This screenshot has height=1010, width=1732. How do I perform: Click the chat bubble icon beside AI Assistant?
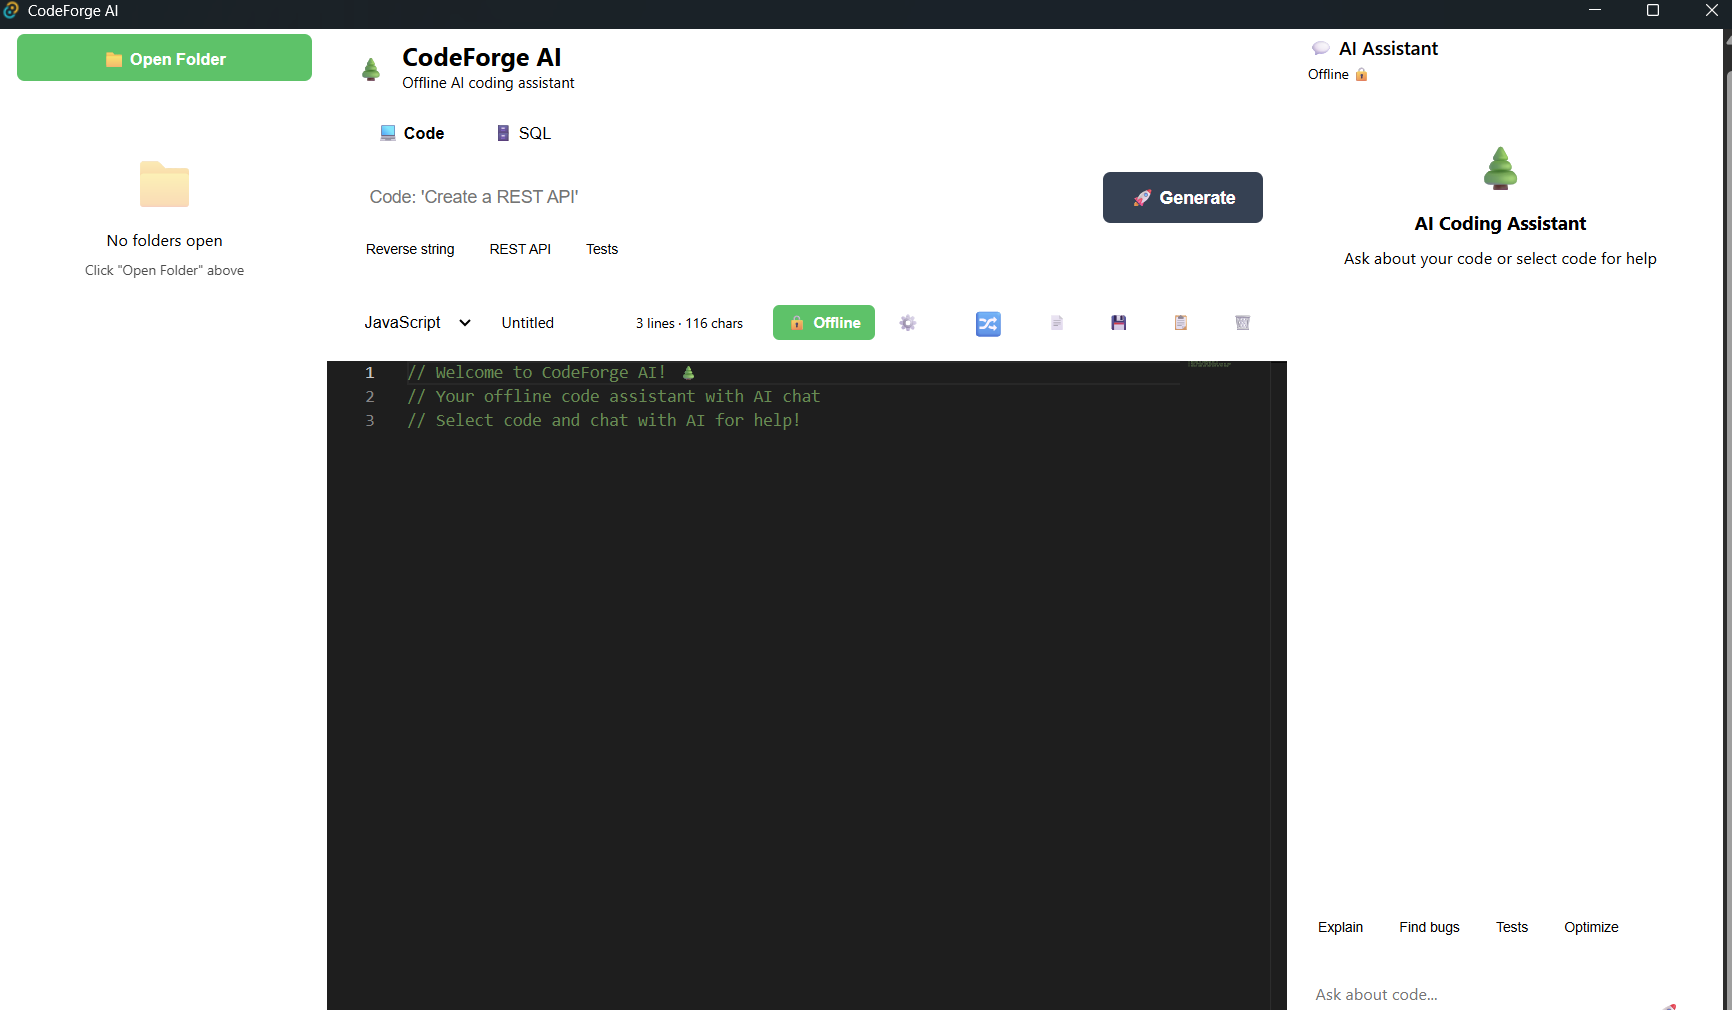pyautogui.click(x=1321, y=47)
